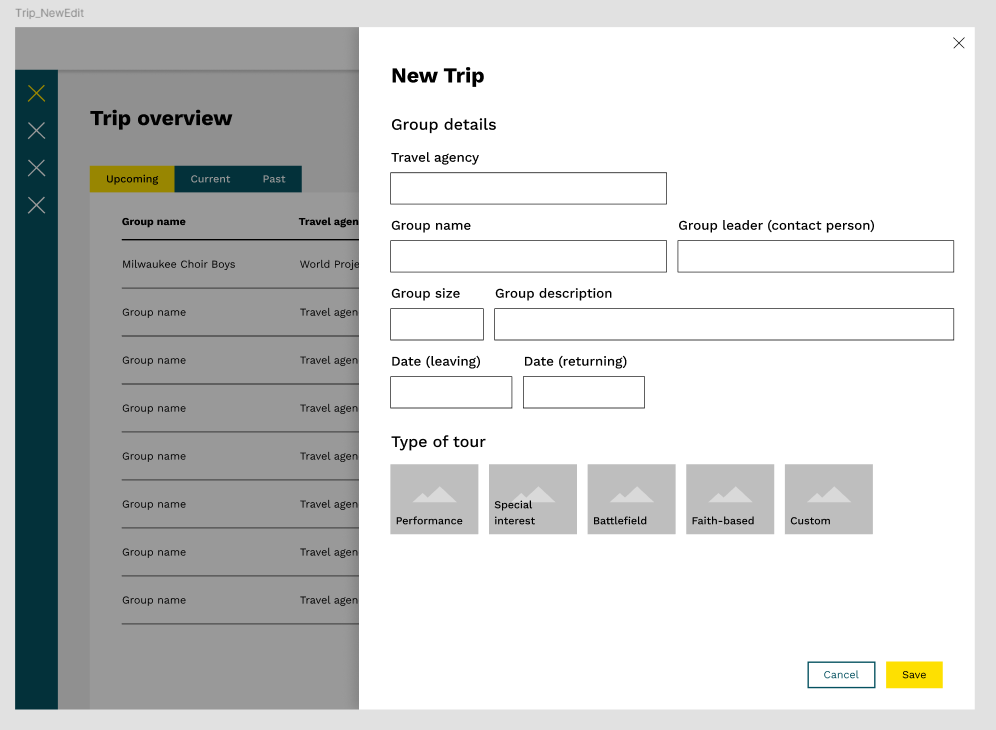Select the Special interest tour tile
This screenshot has height=730, width=996.
pyautogui.click(x=533, y=499)
